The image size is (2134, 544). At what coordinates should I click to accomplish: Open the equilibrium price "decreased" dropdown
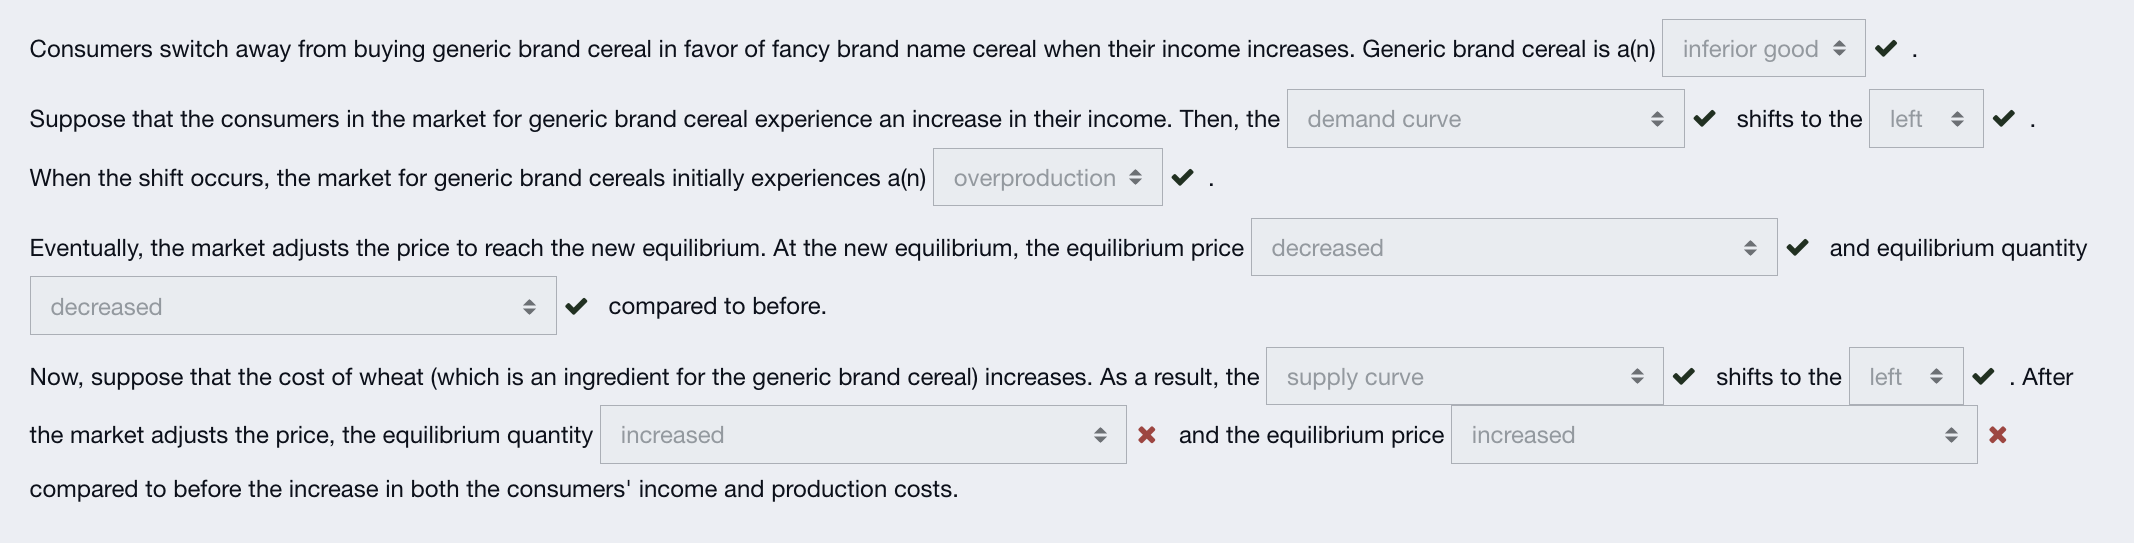[x=1513, y=248]
